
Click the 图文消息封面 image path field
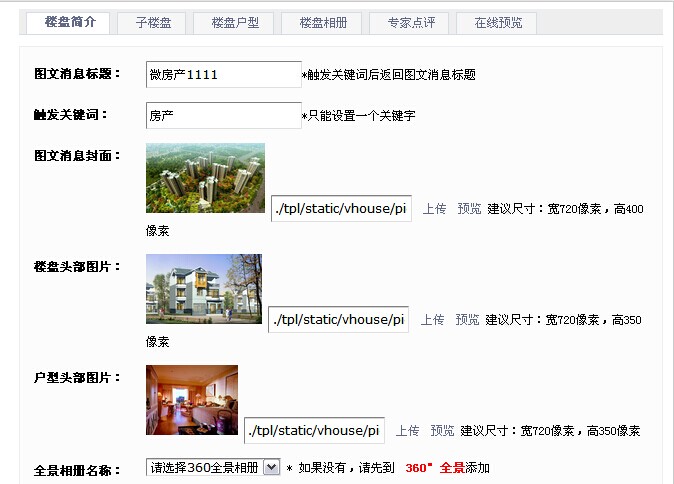[x=341, y=208]
